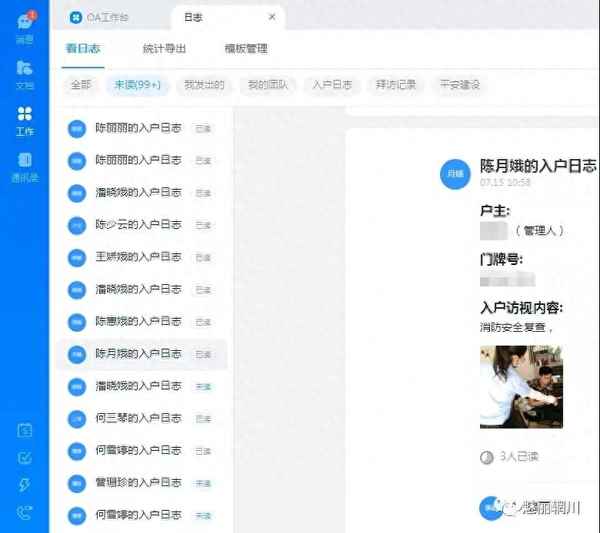Open 王娇娥的入户日志 list entry
This screenshot has width=600, height=533.
(142, 258)
